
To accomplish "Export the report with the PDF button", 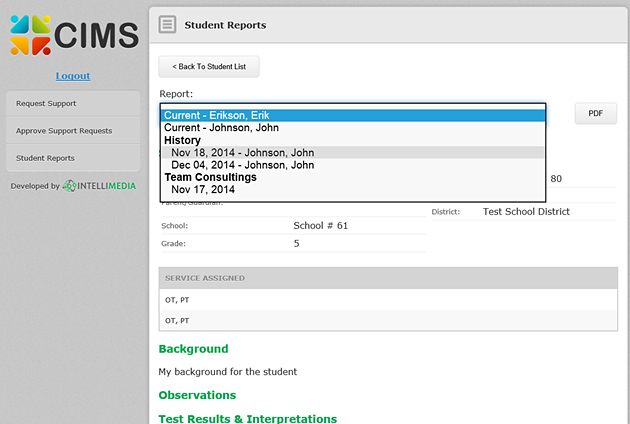I will click(x=595, y=114).
